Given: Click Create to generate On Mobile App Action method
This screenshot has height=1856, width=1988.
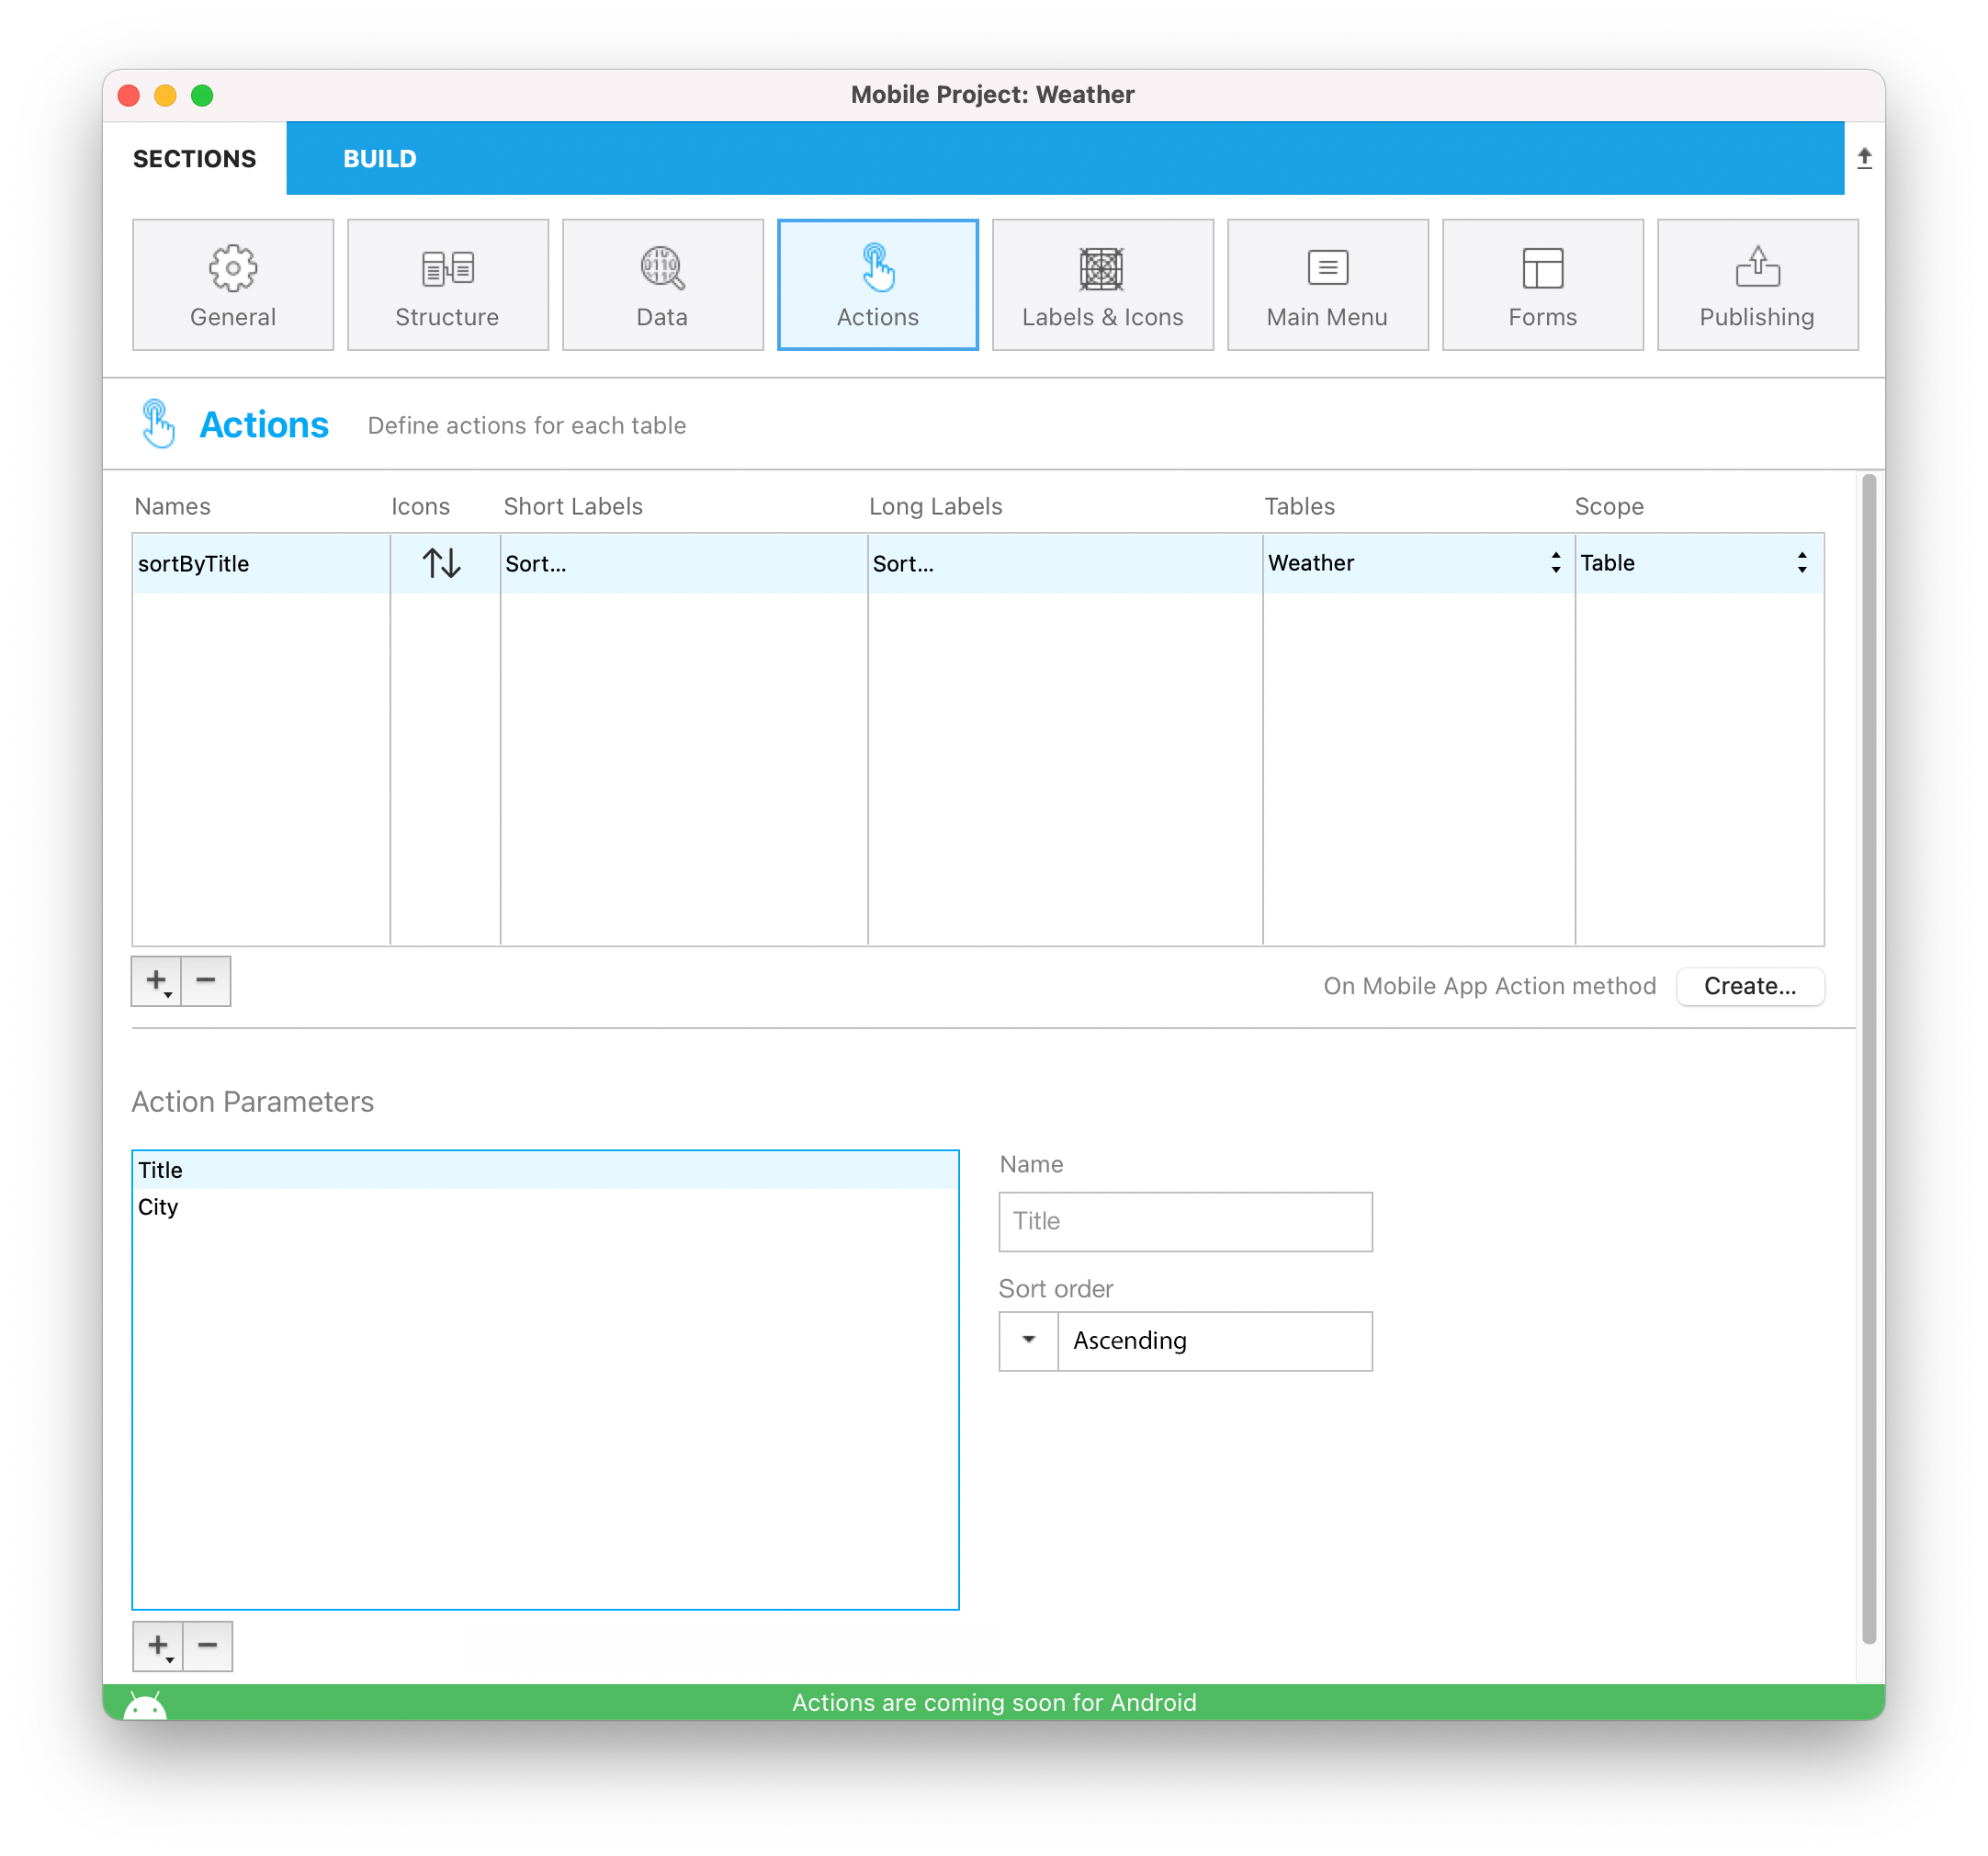Looking at the screenshot, I should pyautogui.click(x=1751, y=984).
